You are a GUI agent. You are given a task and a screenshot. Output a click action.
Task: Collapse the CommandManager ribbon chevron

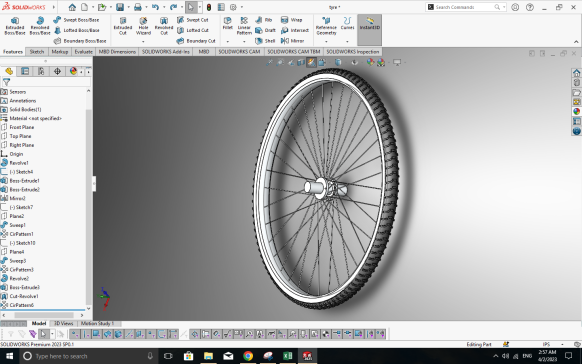point(576,42)
